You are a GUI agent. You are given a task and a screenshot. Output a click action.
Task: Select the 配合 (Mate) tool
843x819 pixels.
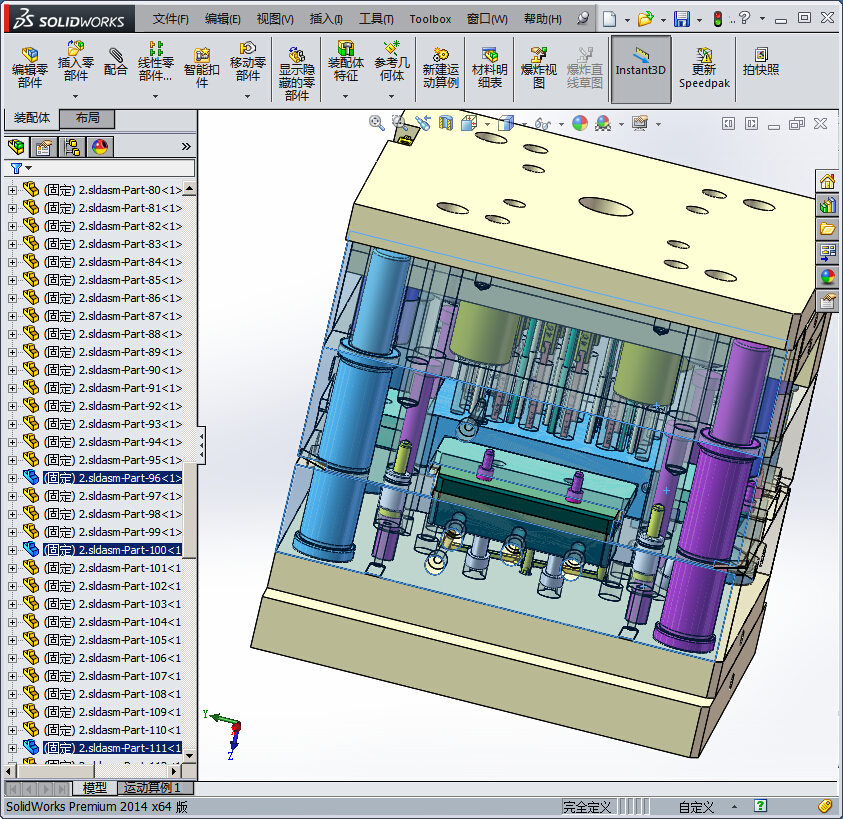point(115,62)
